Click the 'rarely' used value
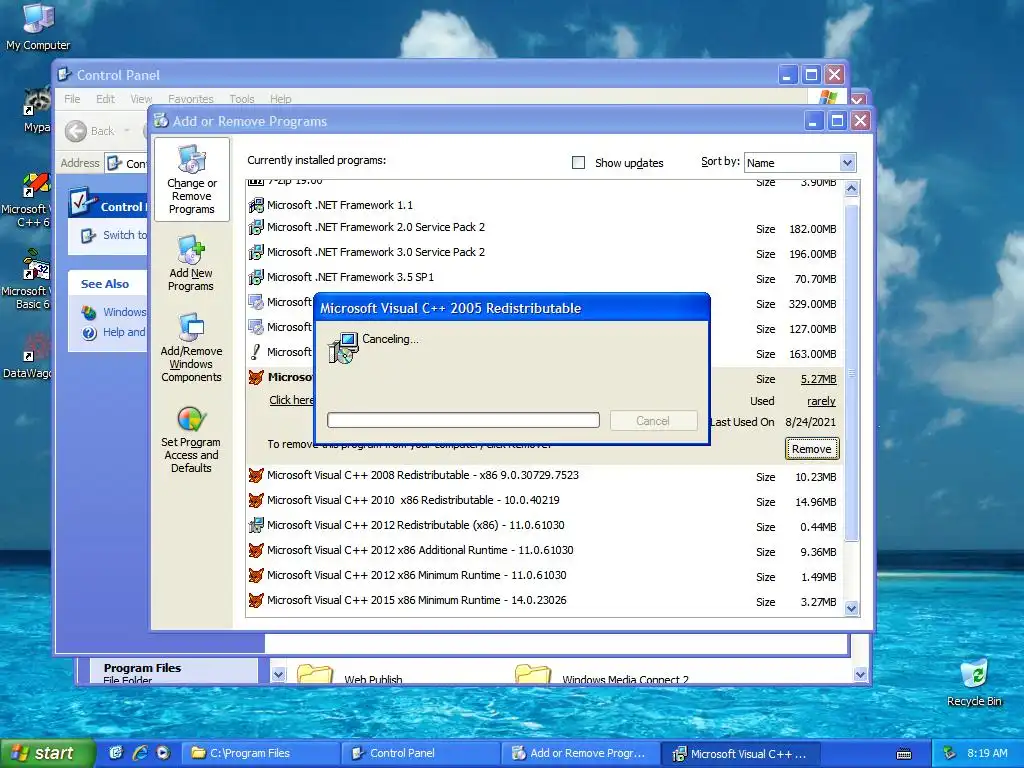The height and width of the screenshot is (768, 1024). click(x=821, y=401)
